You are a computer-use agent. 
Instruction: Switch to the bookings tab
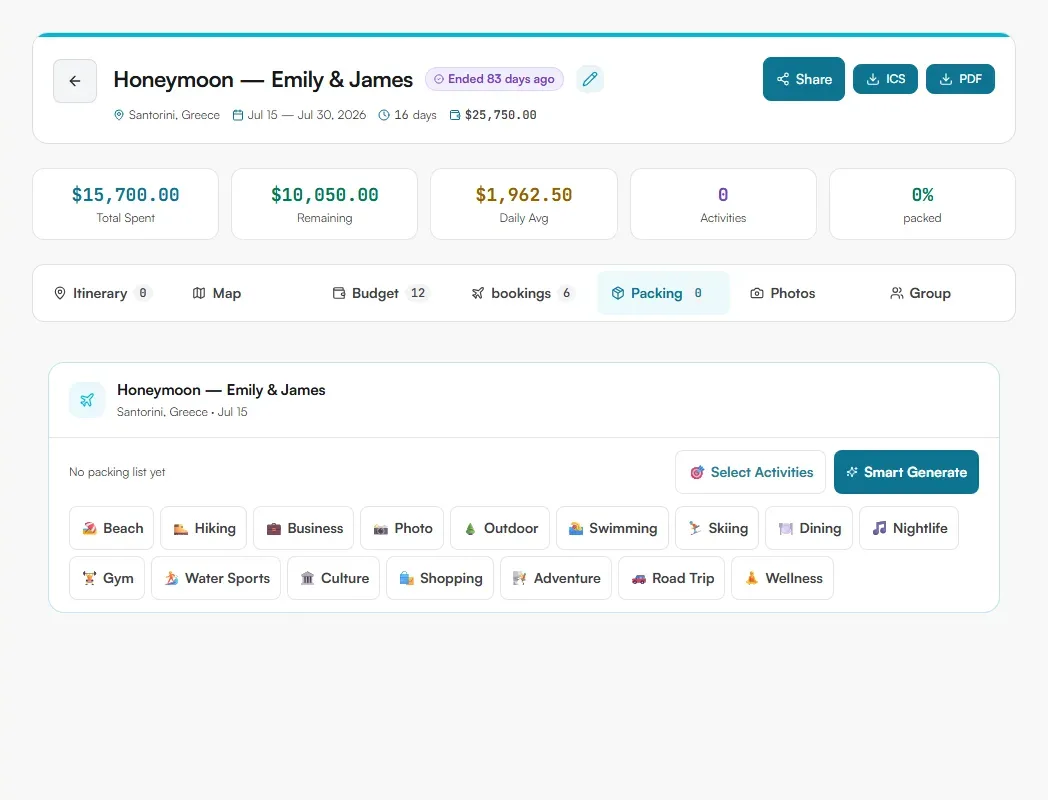coord(523,293)
